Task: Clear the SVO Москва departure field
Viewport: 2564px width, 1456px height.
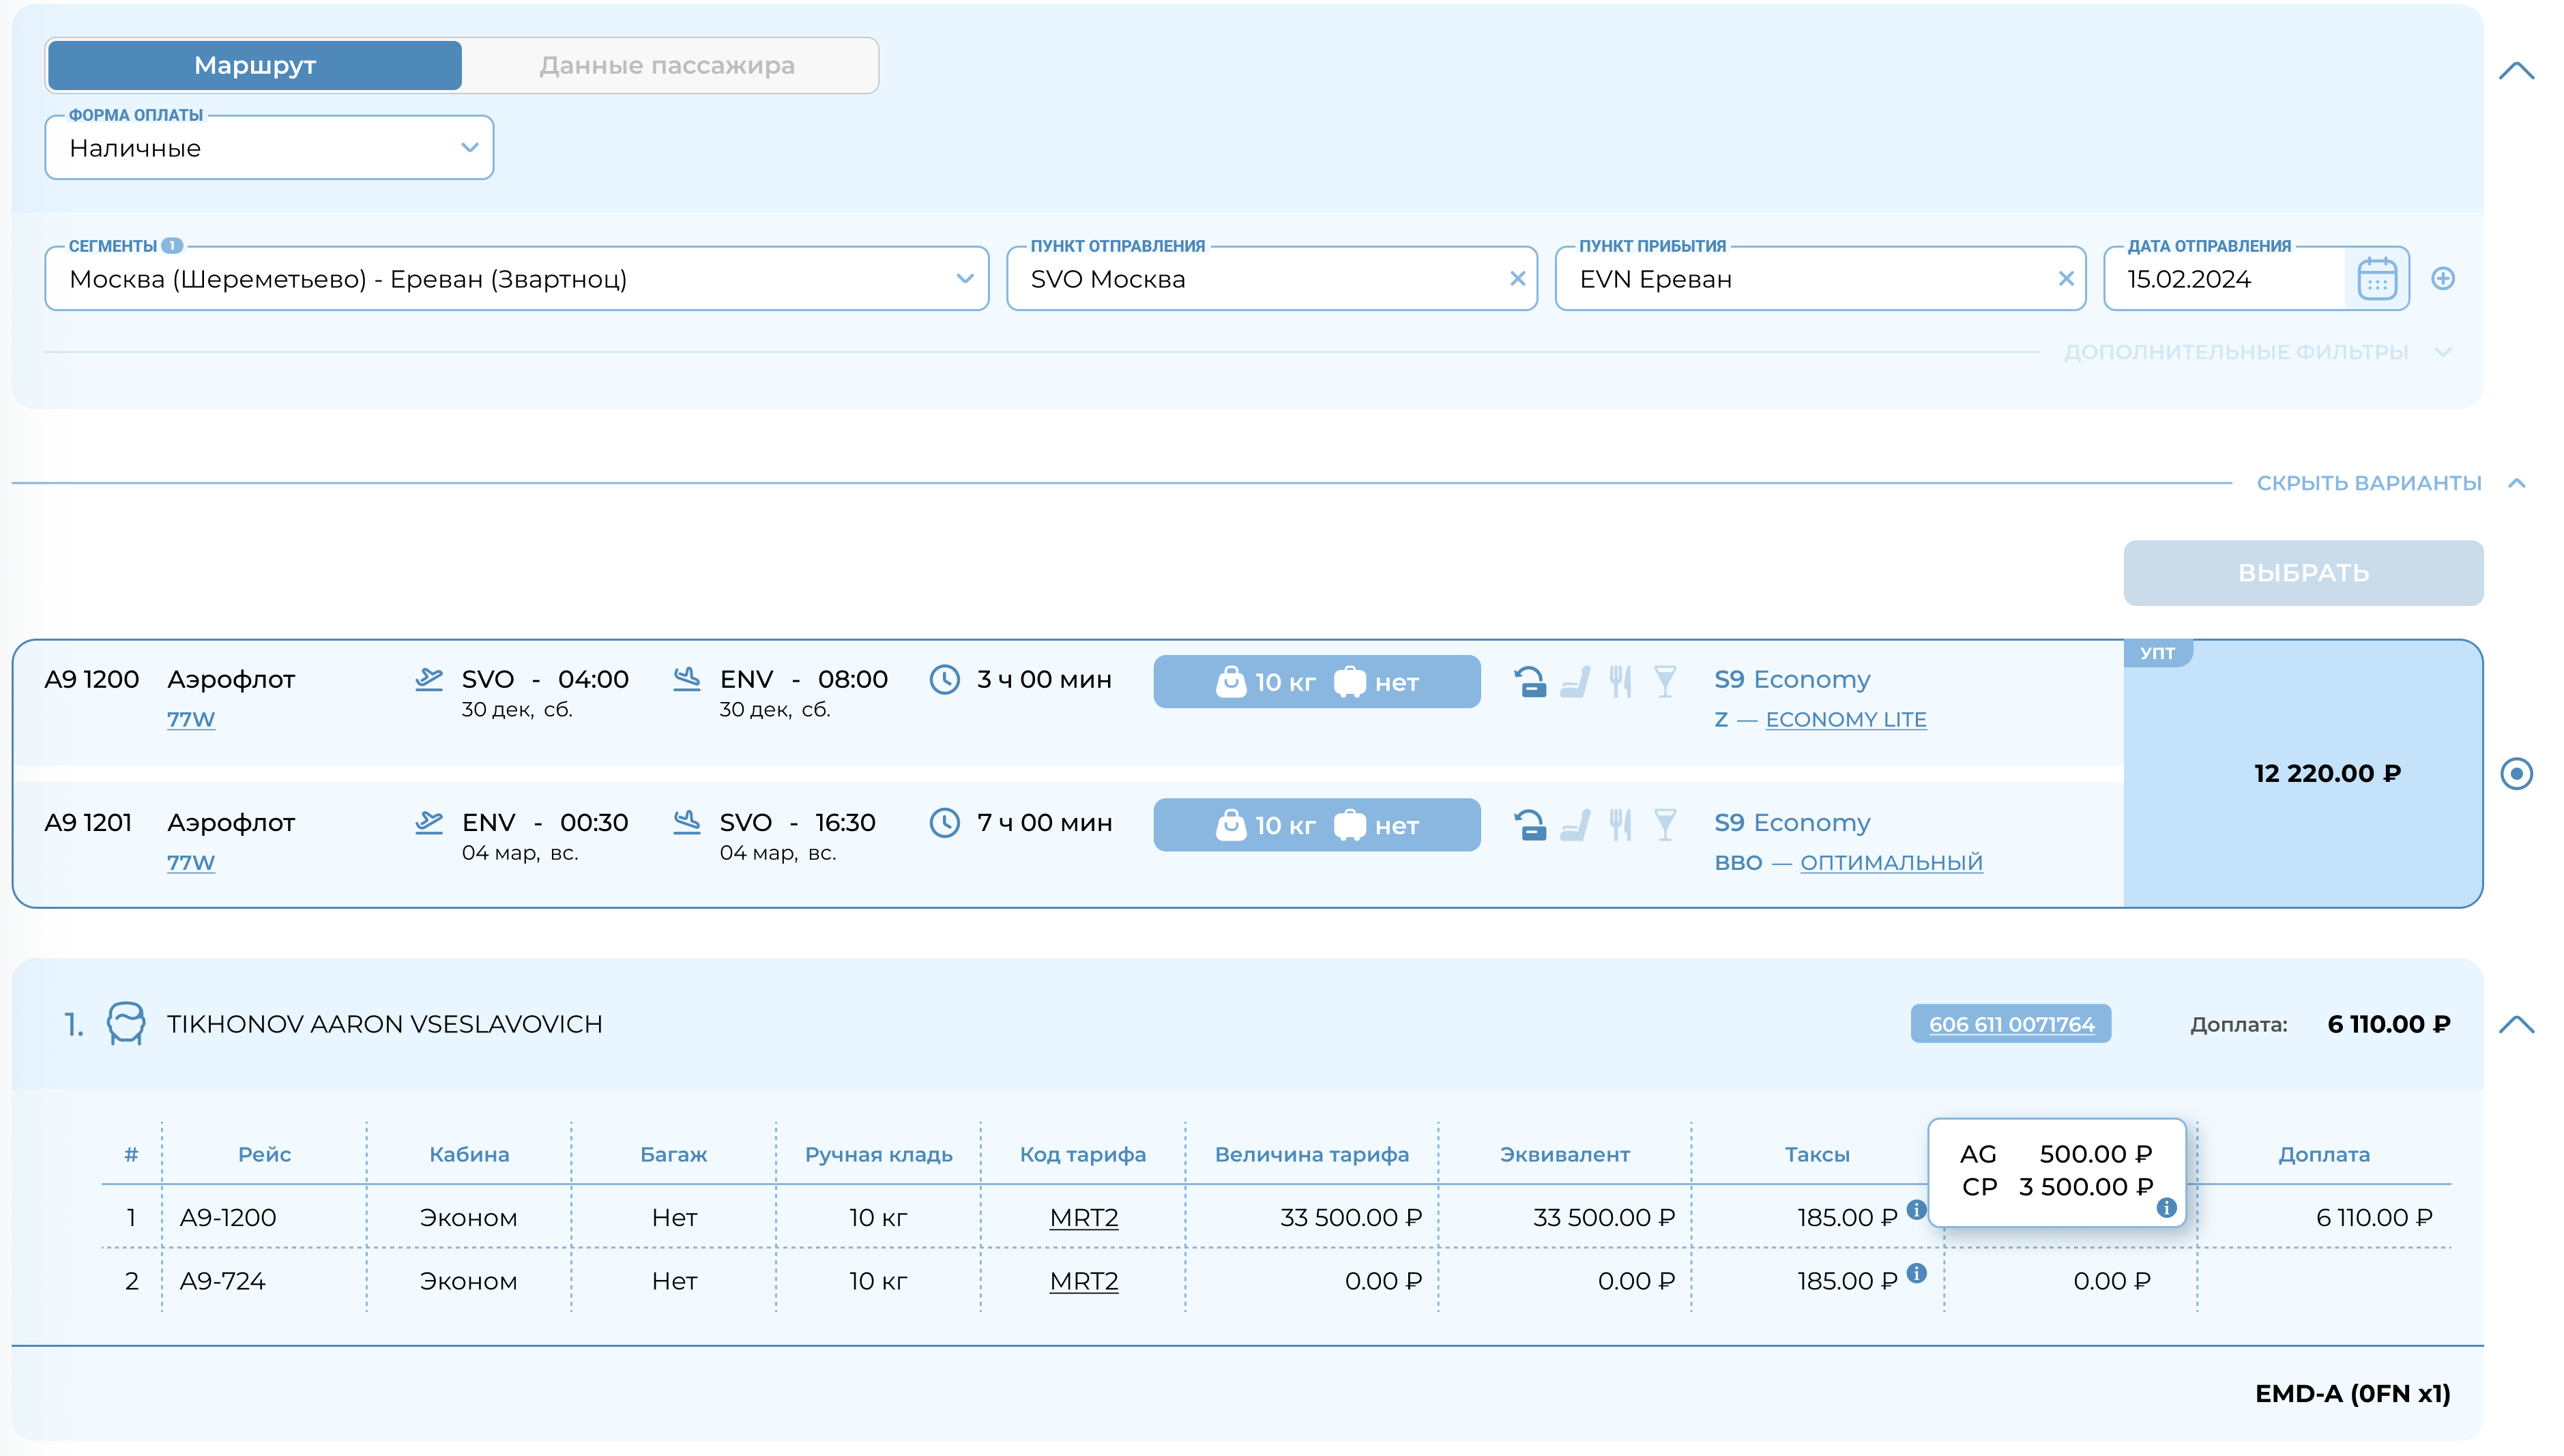Action: click(x=1517, y=279)
